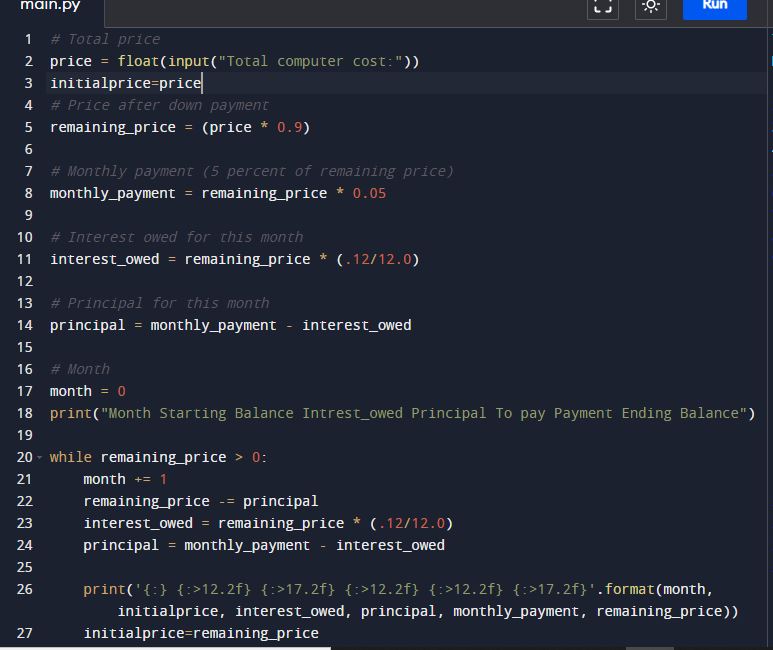773x650 pixels.
Task: Collapse the while loop fold arrow on line 20
Action: click(x=39, y=457)
